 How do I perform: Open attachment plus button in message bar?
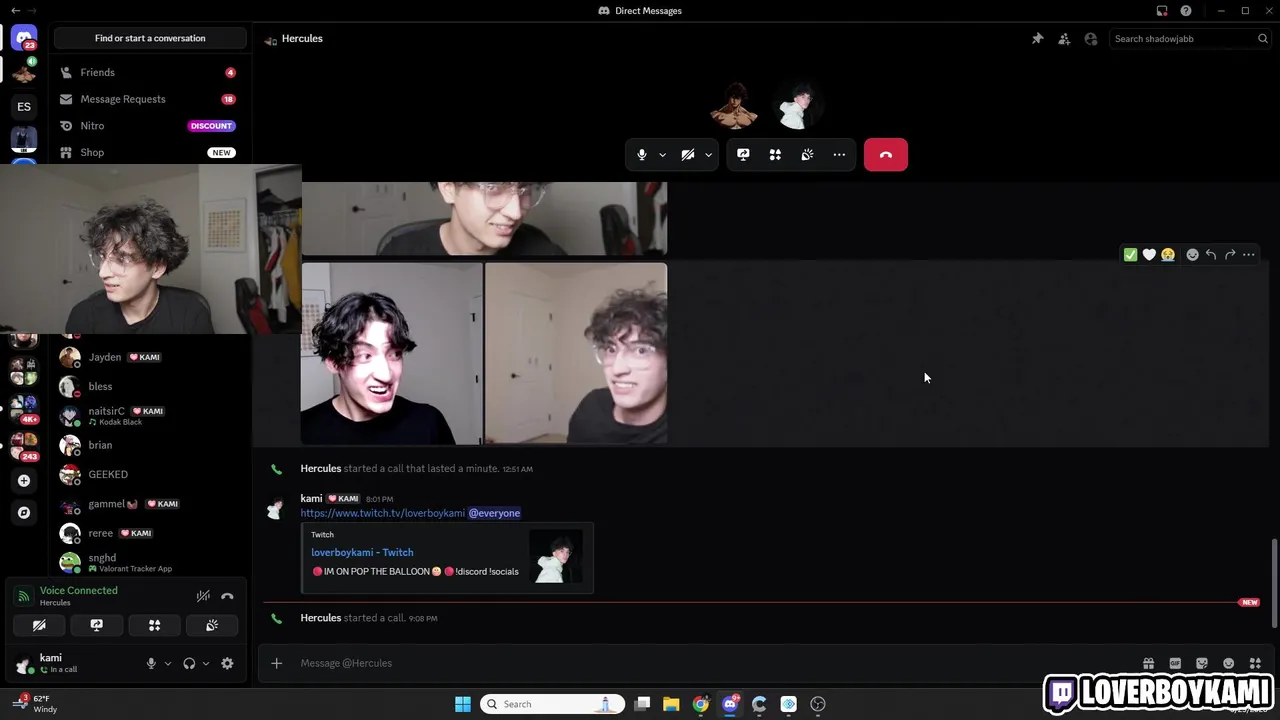tap(277, 663)
